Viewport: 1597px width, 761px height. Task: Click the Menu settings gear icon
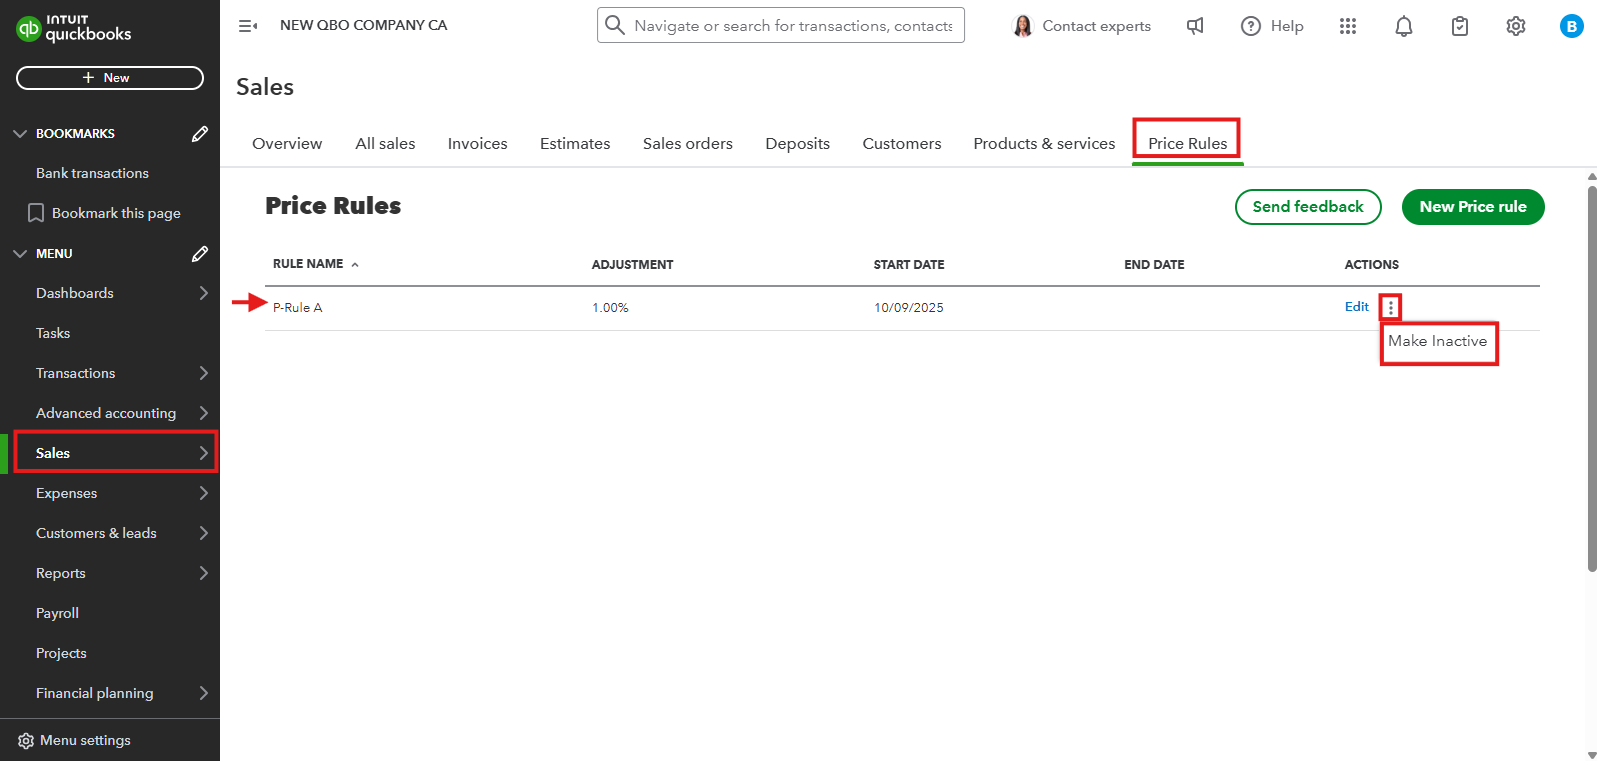pyautogui.click(x=26, y=741)
